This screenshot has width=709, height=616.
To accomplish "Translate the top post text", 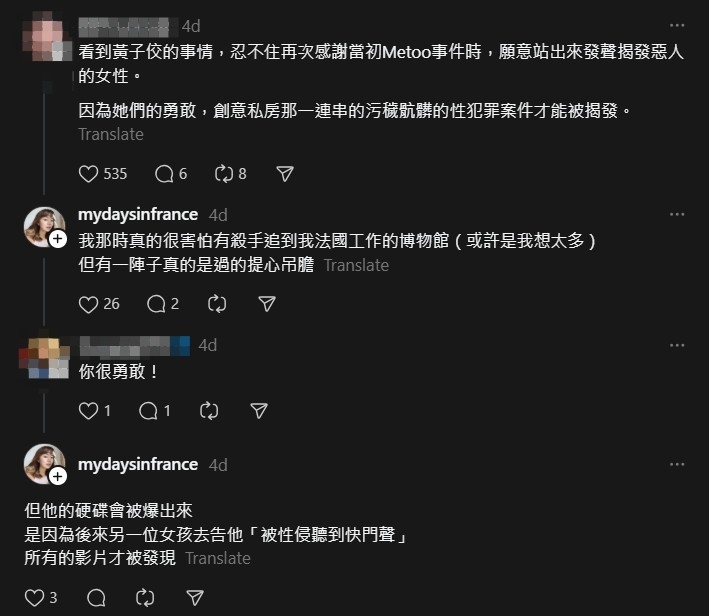I will click(111, 134).
